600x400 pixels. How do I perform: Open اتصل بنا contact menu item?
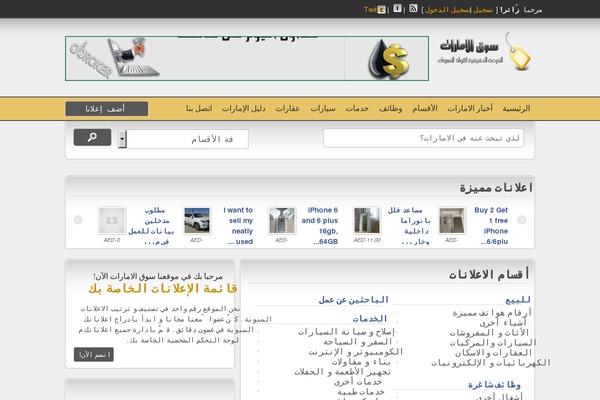[199, 109]
